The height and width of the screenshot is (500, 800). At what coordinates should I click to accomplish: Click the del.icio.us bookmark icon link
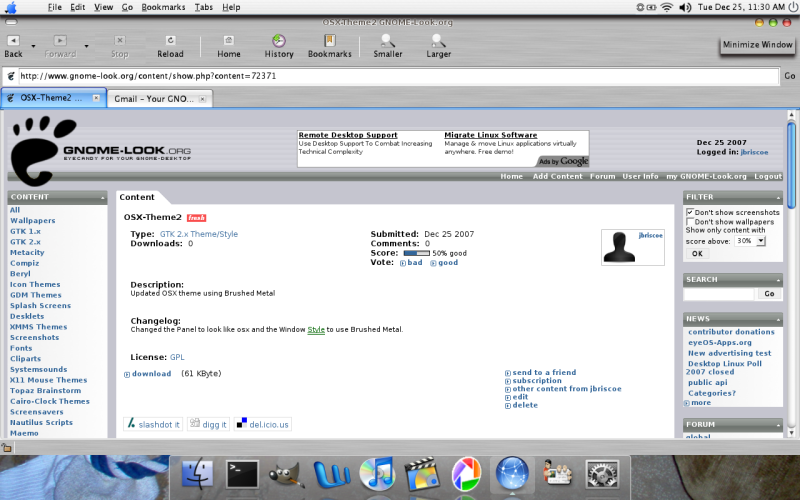click(263, 424)
